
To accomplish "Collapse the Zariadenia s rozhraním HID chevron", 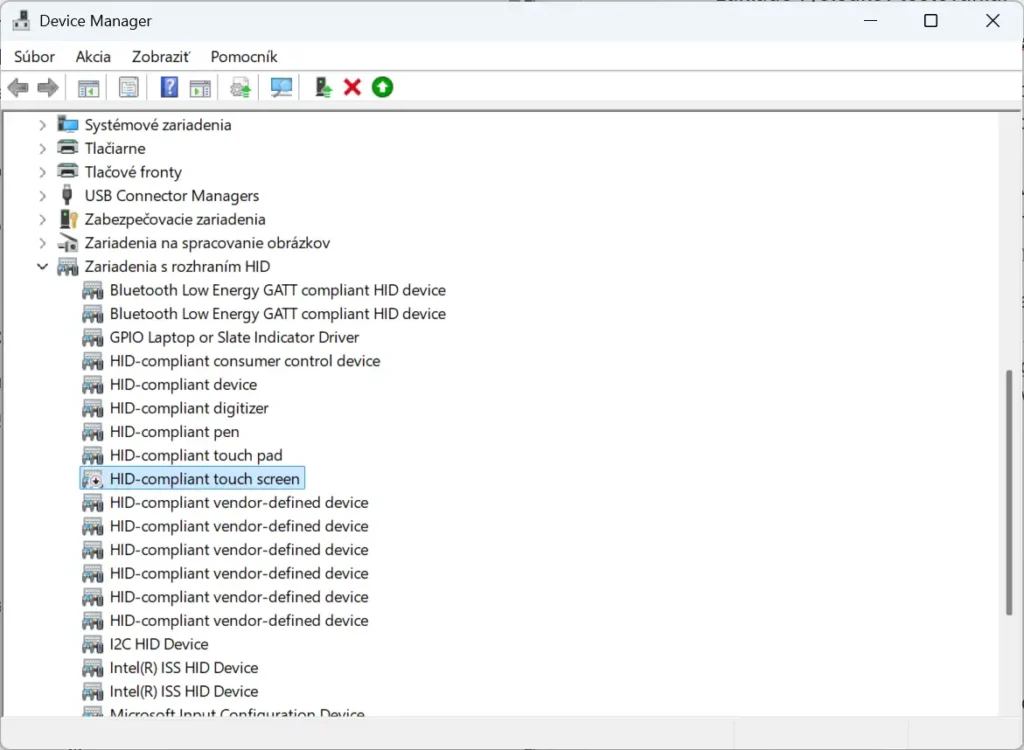I will [42, 267].
